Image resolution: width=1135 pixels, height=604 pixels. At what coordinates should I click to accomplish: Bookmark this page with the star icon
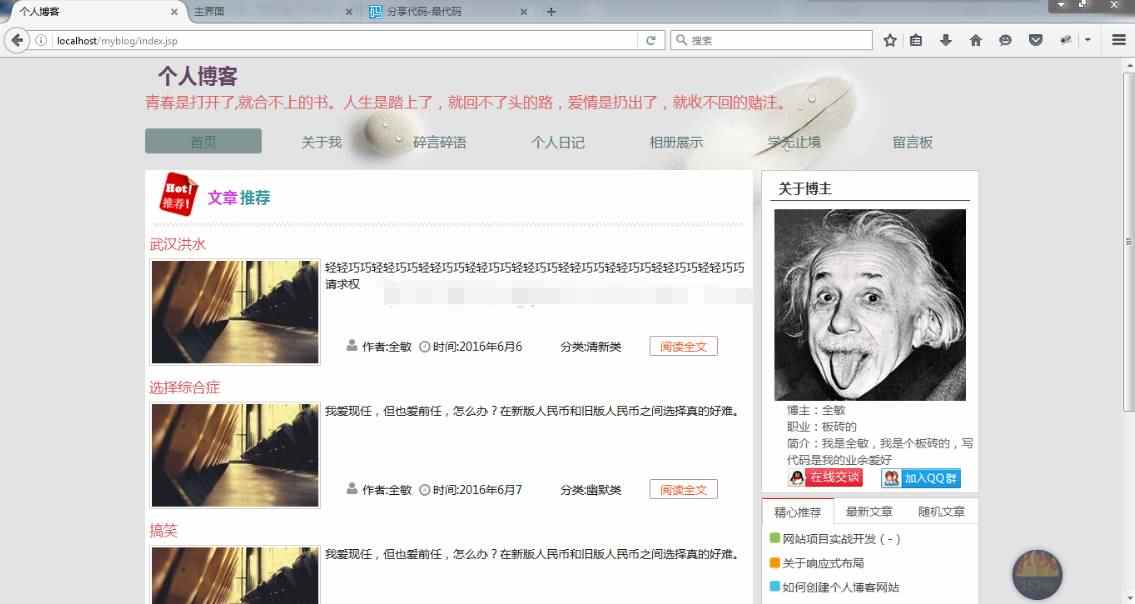890,41
